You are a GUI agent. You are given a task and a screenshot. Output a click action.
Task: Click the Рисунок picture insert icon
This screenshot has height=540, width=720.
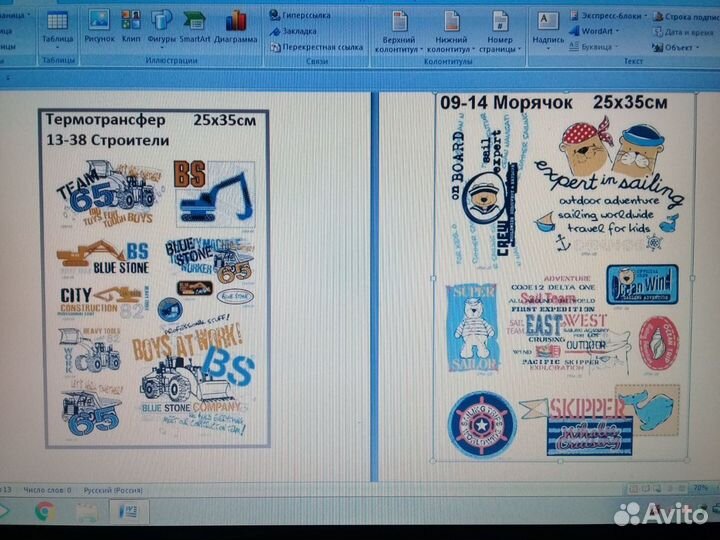click(x=99, y=26)
